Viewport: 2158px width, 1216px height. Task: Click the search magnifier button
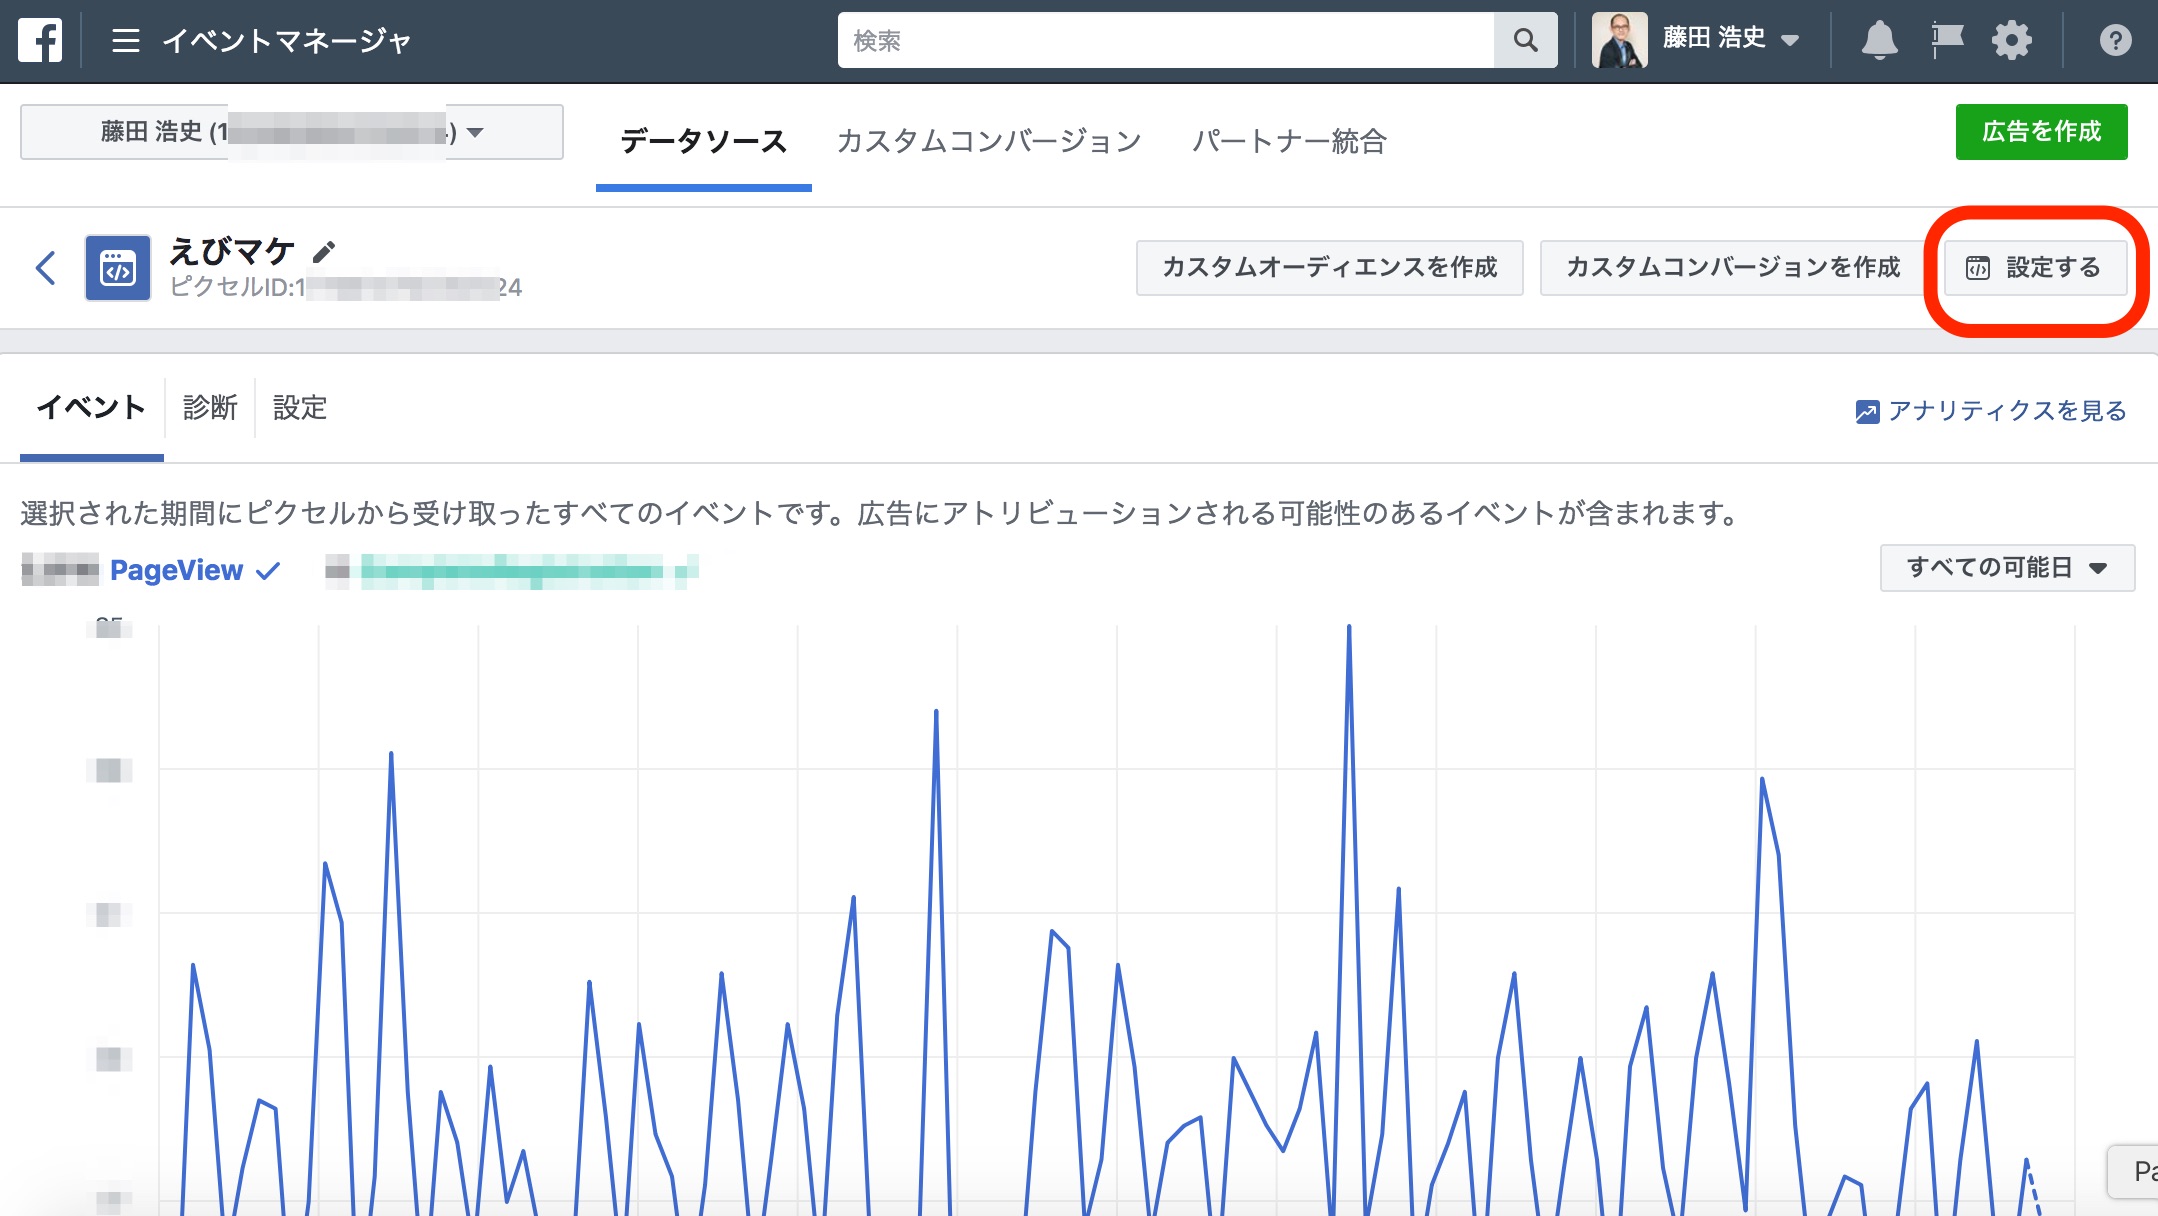click(1525, 40)
